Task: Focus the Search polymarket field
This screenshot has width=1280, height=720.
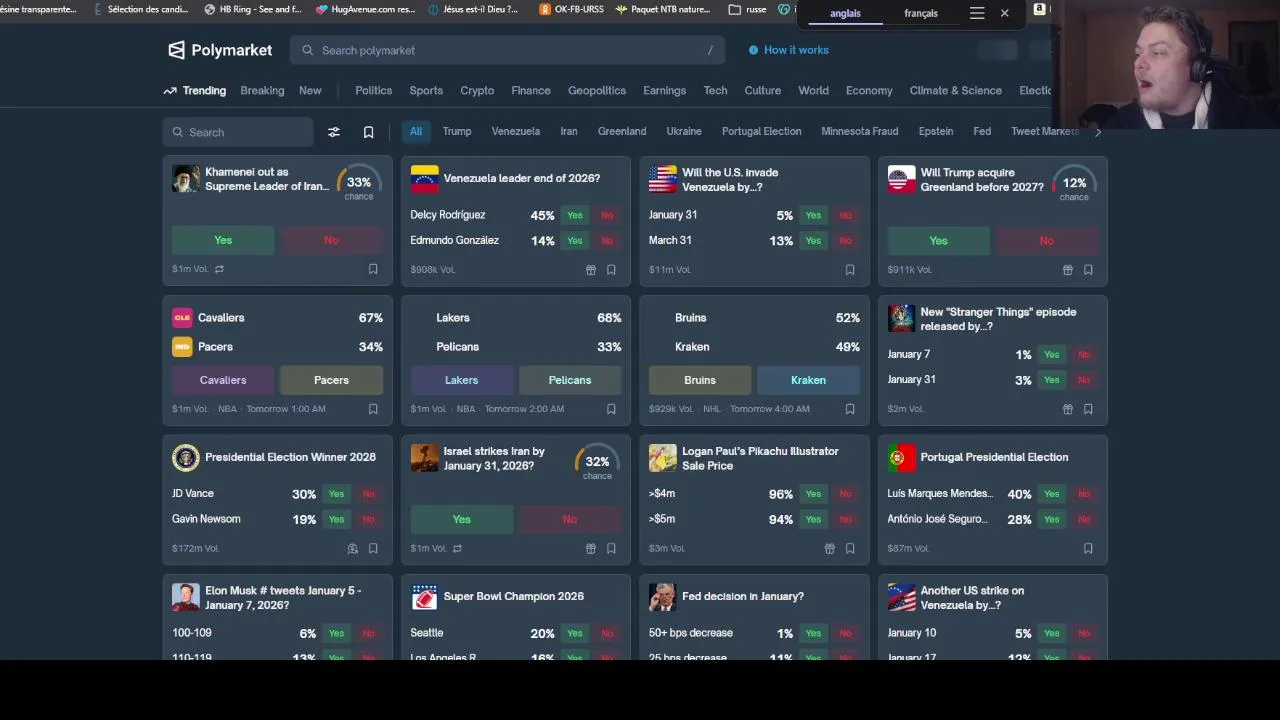Action: [x=507, y=50]
